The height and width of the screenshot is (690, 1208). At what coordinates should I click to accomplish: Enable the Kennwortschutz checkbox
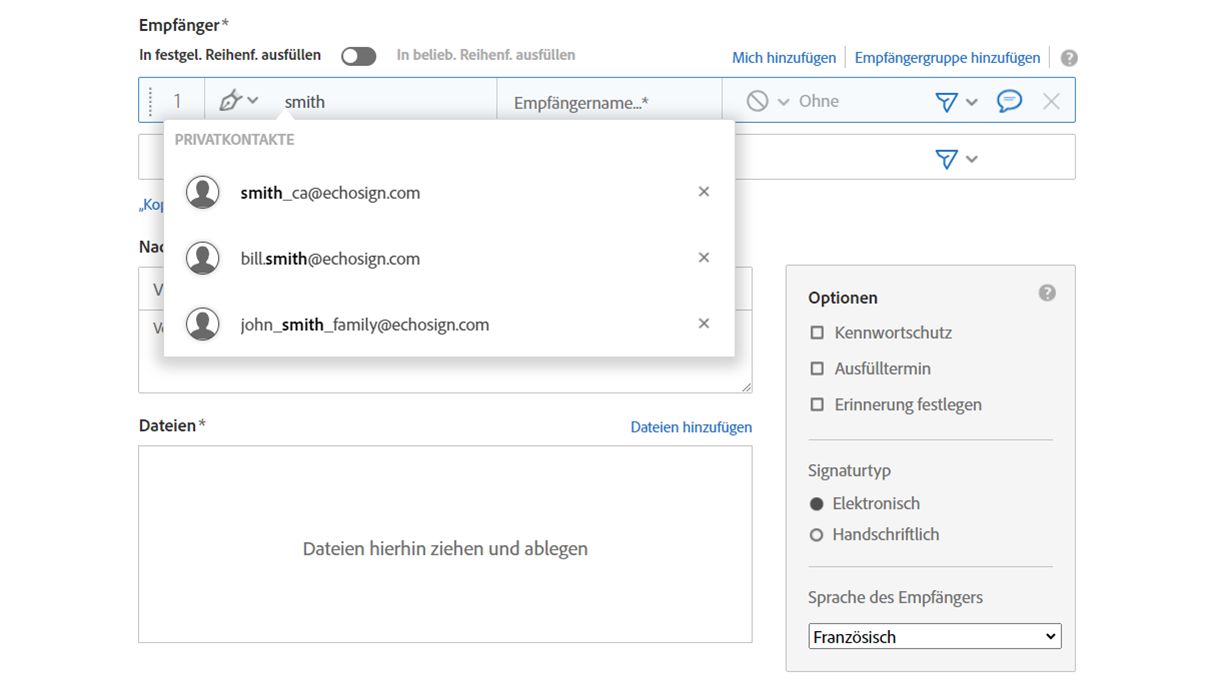point(817,332)
